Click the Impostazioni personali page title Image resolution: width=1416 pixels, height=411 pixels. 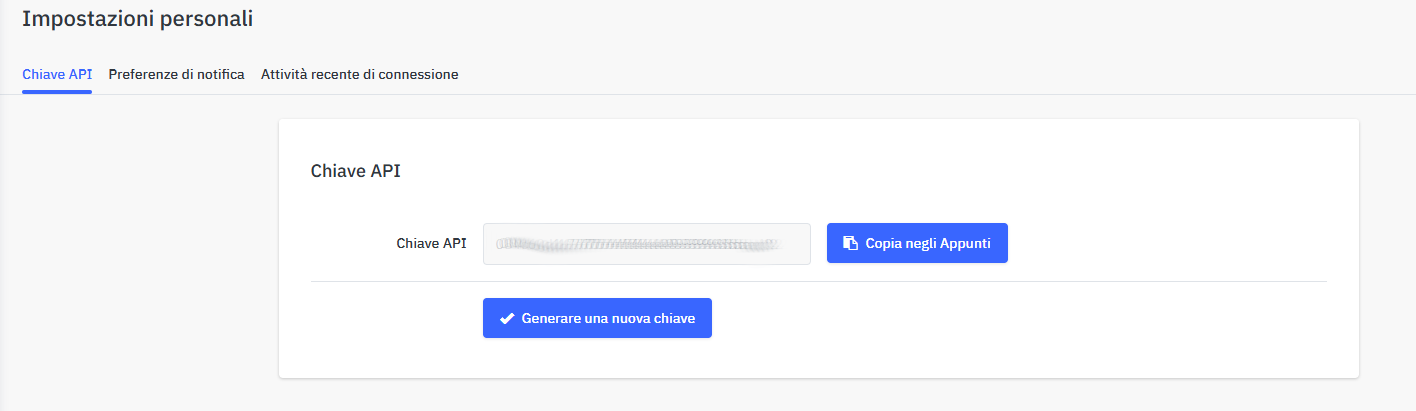[x=137, y=18]
